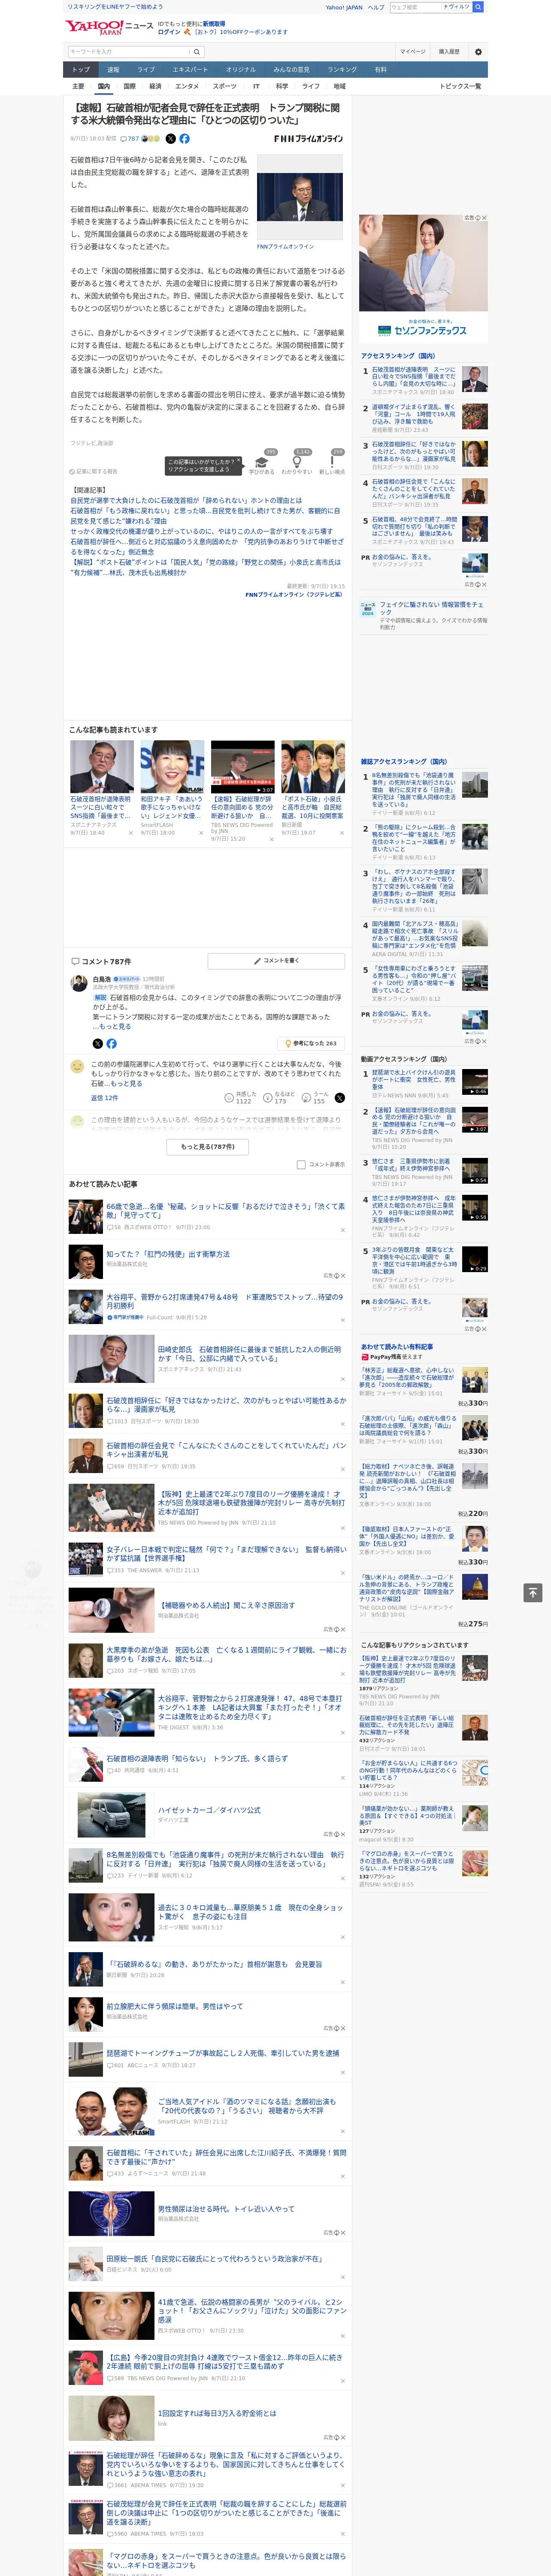Open the 787 comments bubble under headline
Image resolution: width=551 pixels, height=2576 pixels.
pyautogui.click(x=130, y=139)
